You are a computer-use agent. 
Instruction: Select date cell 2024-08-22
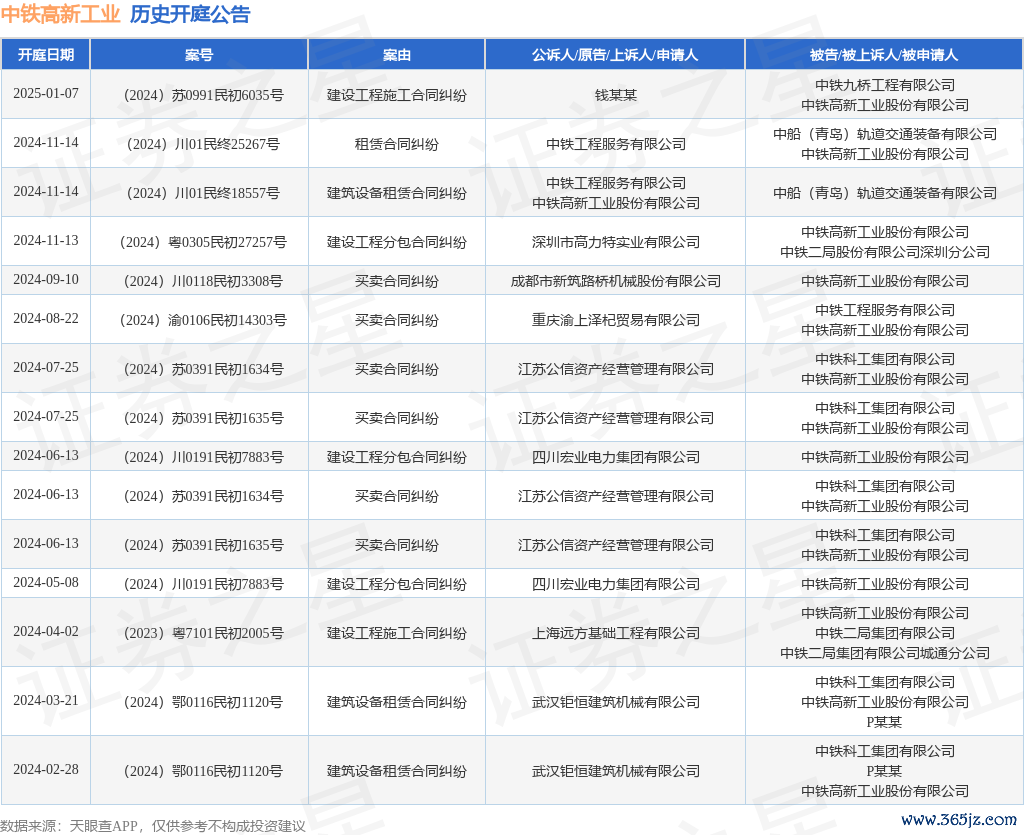[46, 319]
